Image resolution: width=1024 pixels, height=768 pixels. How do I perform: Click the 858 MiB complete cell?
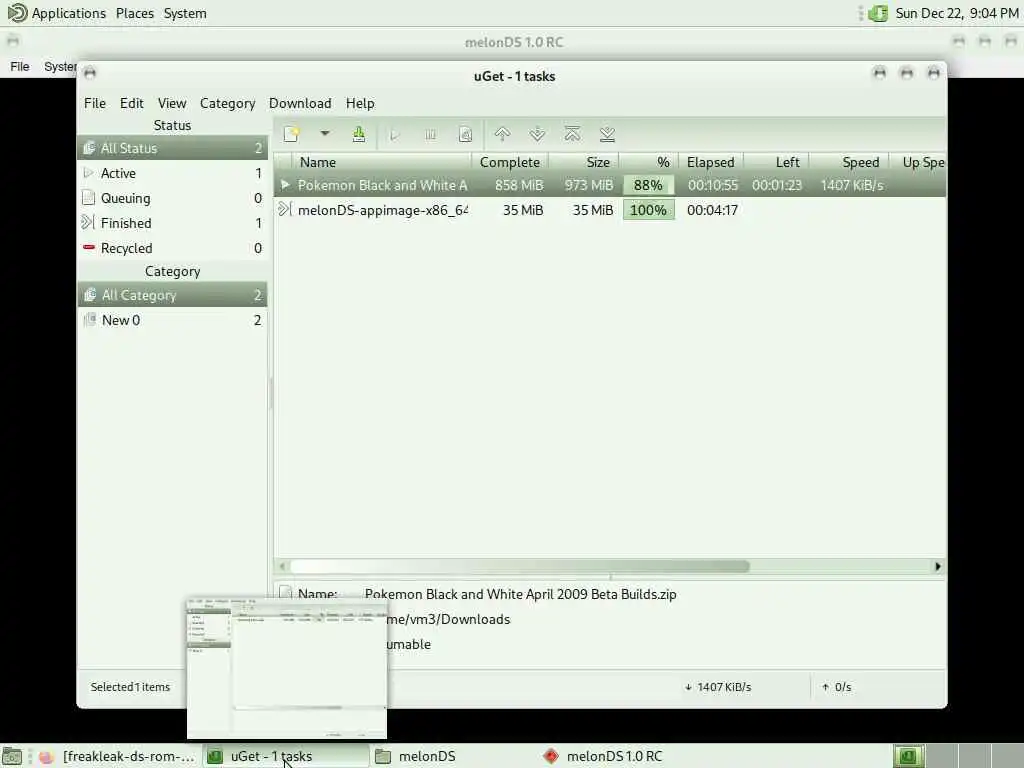tap(519, 185)
